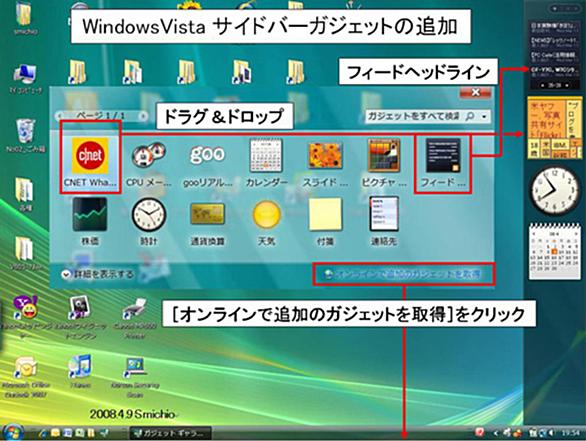
Task: Show previous feed headlines in sidebar gadget
Action: point(542,86)
